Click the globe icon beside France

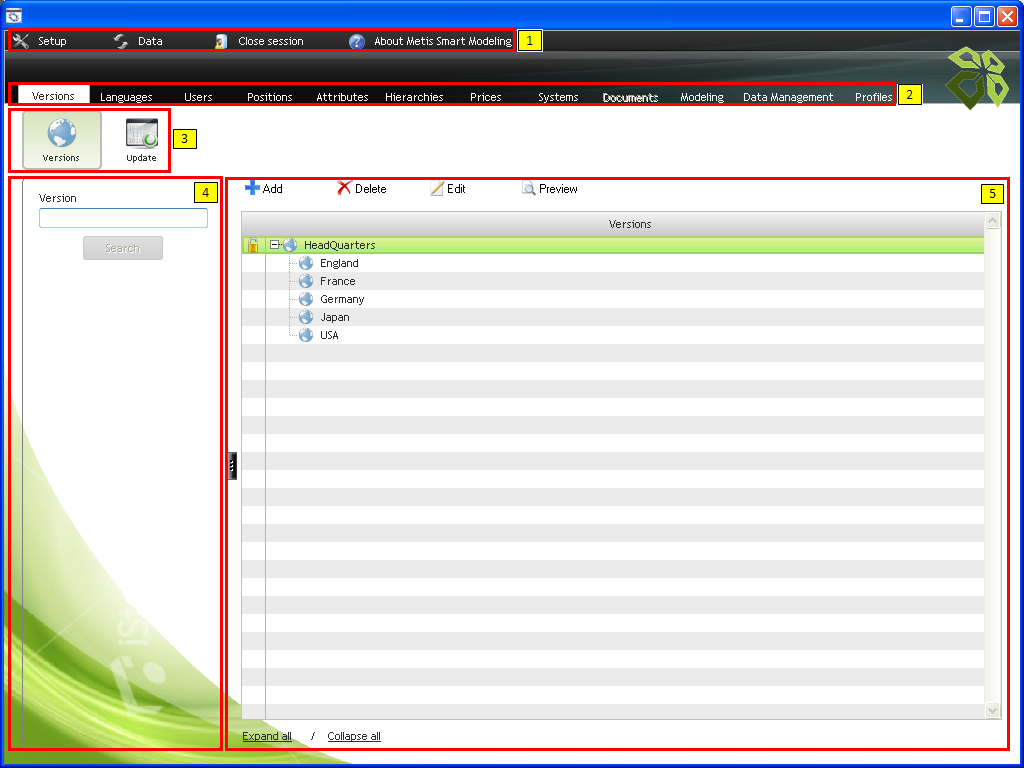pyautogui.click(x=306, y=281)
